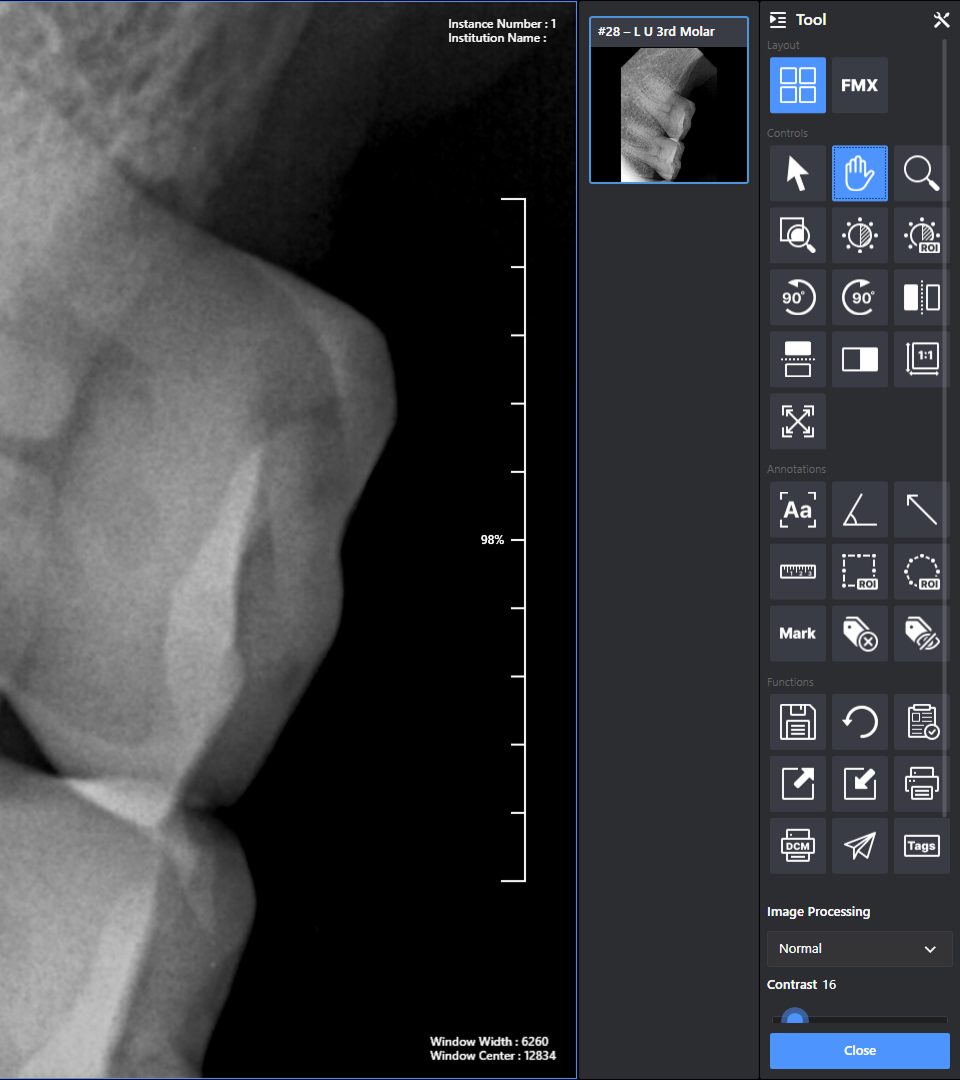Switch to the grid layout view
The height and width of the screenshot is (1080, 960).
click(797, 85)
